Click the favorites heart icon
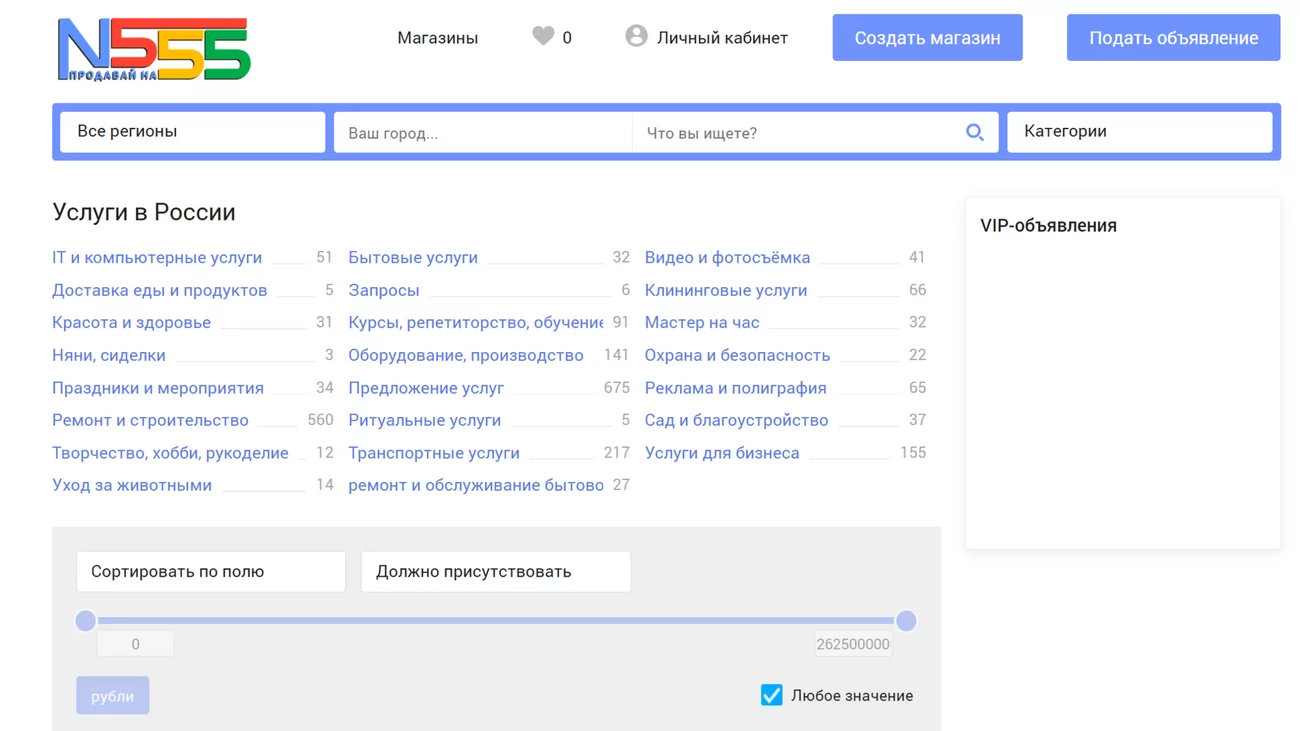 [542, 37]
